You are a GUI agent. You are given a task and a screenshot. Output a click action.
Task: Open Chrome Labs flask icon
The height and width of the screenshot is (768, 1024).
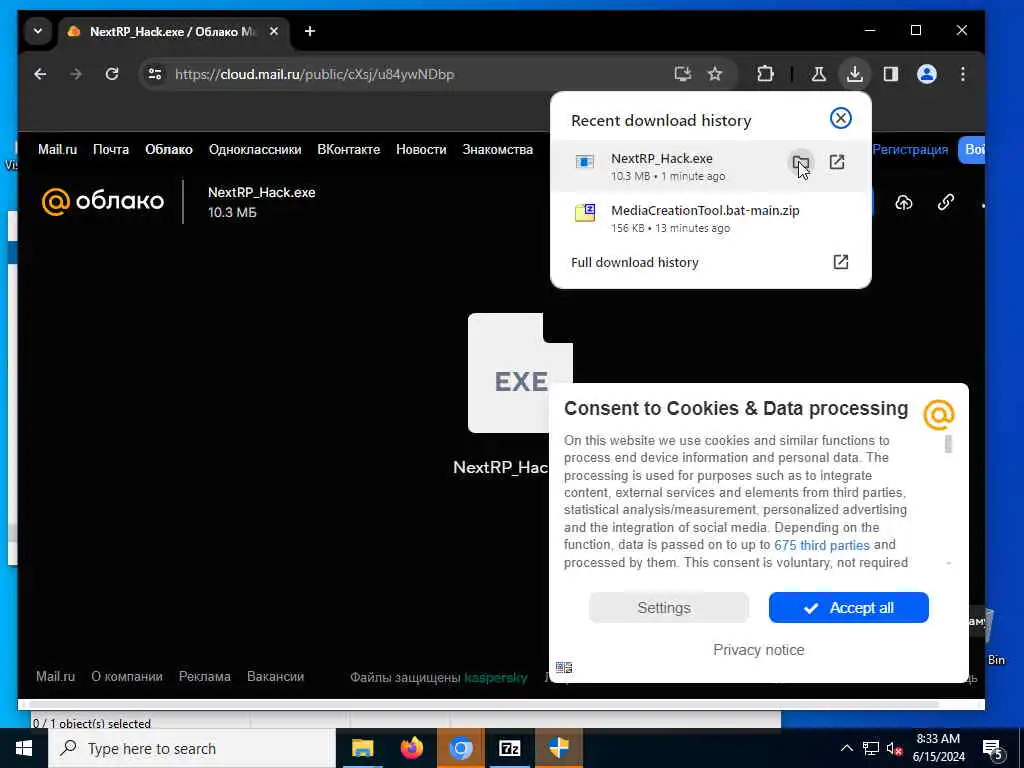pos(818,74)
